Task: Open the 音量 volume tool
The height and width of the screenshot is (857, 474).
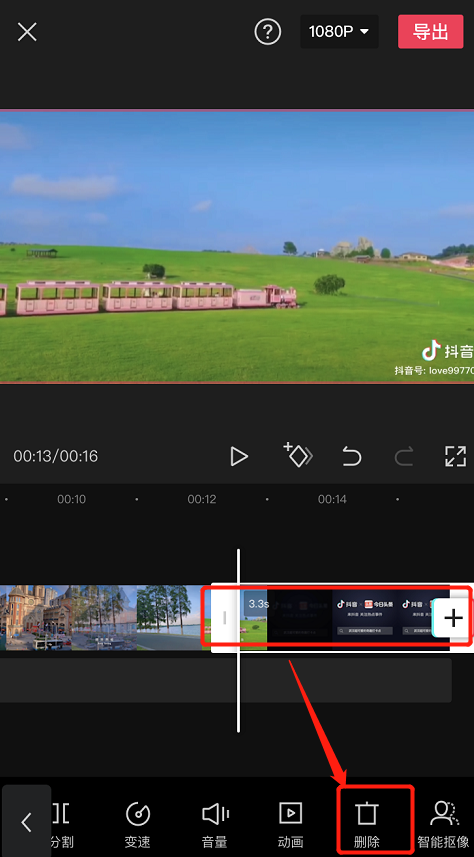Action: pos(215,825)
